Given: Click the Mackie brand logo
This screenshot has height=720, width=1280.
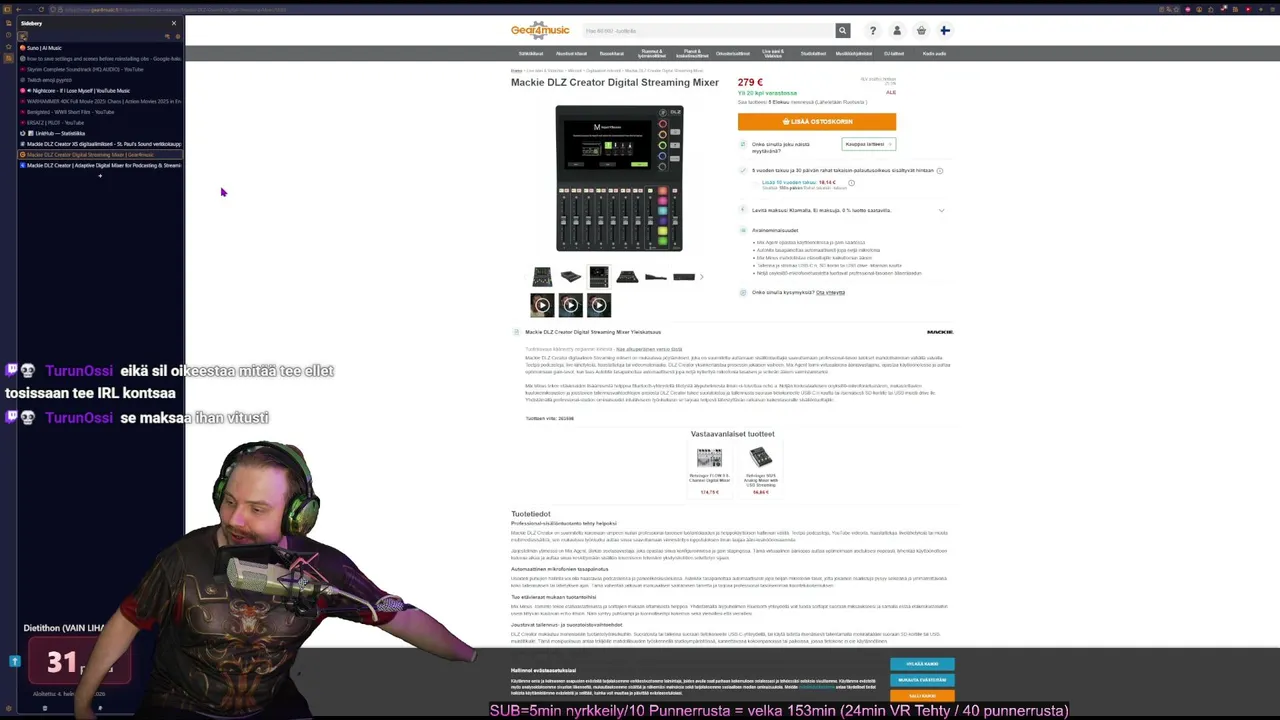Looking at the screenshot, I should (x=940, y=332).
